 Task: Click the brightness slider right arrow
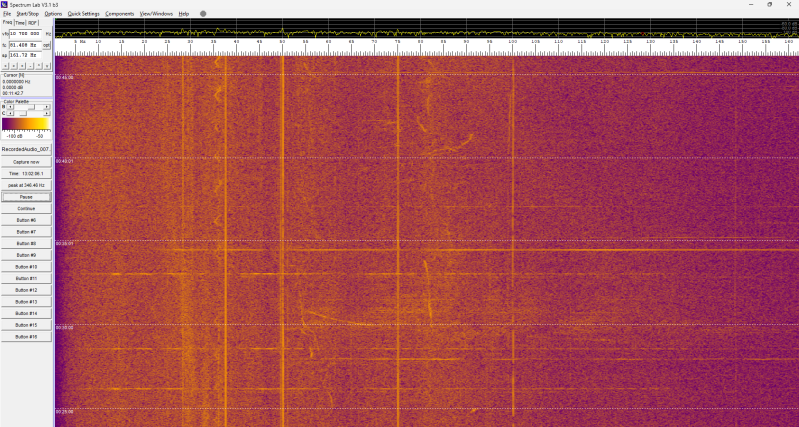48,106
